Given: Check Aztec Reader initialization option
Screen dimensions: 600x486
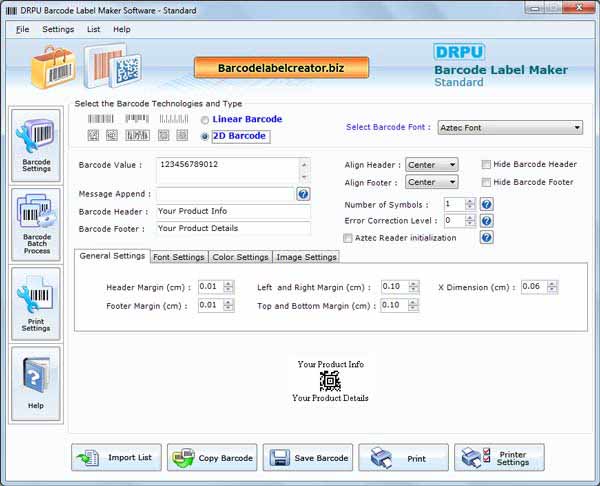Looking at the screenshot, I should [x=347, y=238].
